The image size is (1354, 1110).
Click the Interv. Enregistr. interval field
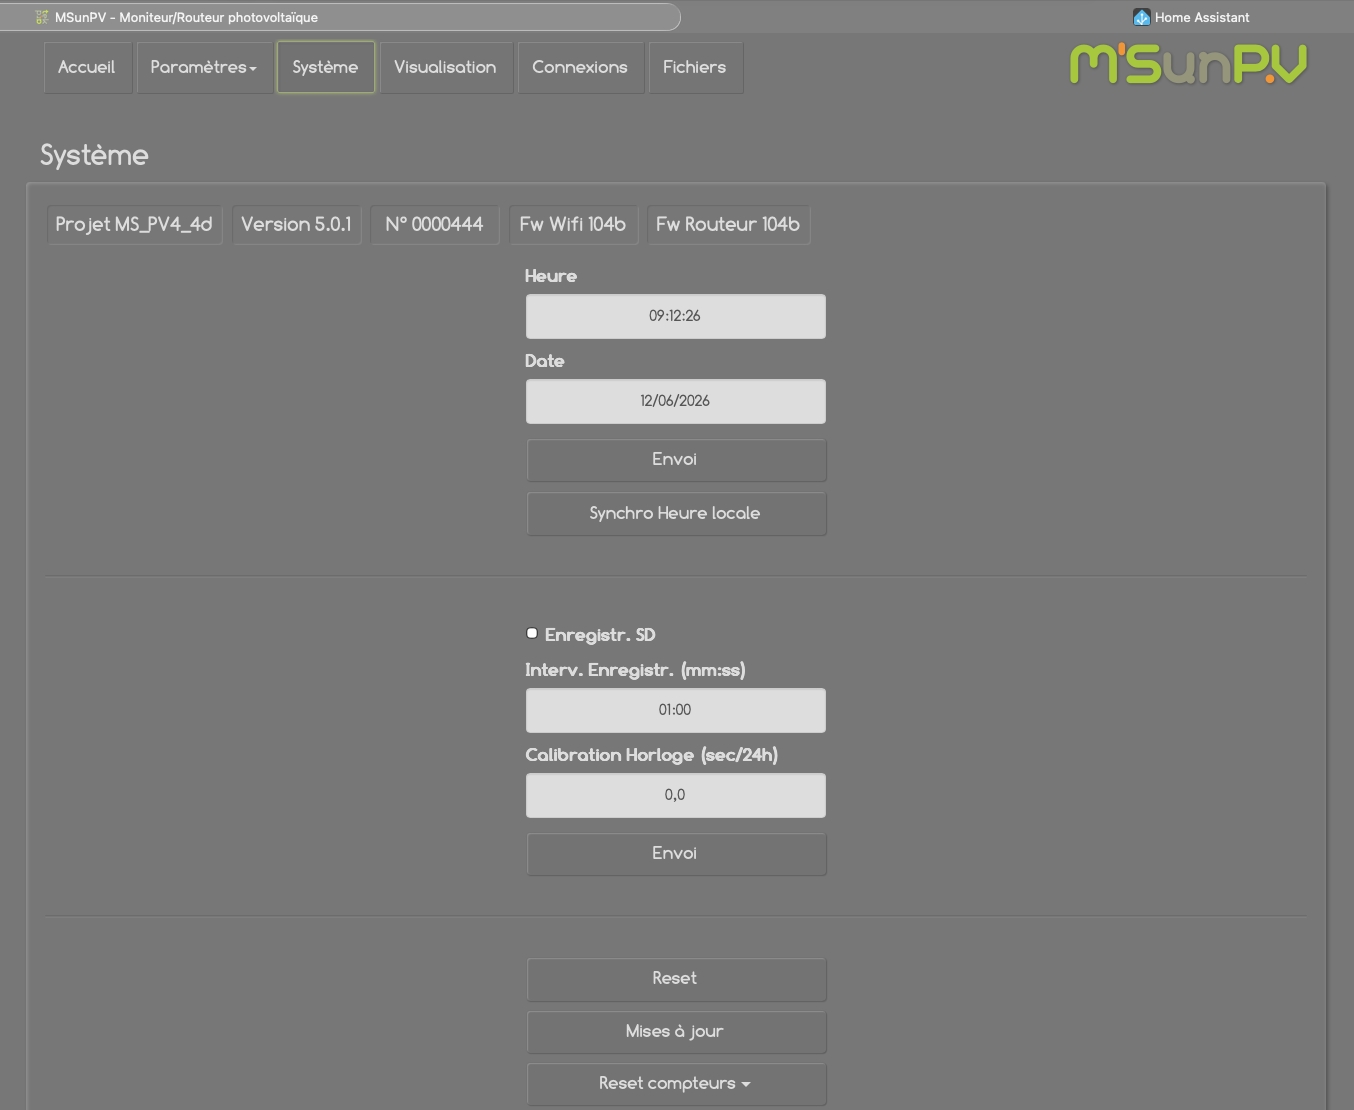(676, 710)
